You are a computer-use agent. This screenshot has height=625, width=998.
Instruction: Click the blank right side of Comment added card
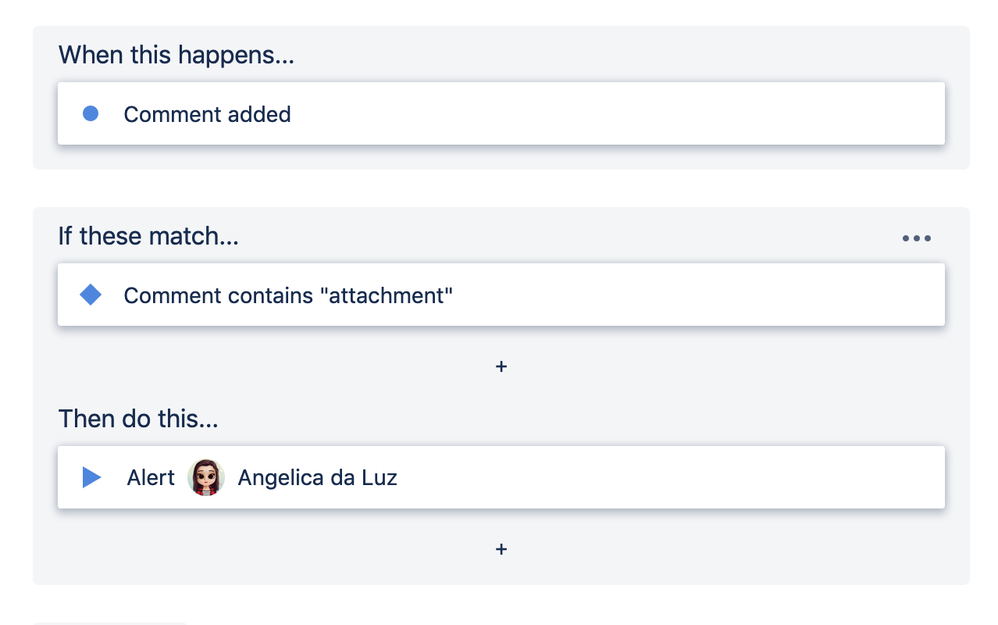point(700,114)
